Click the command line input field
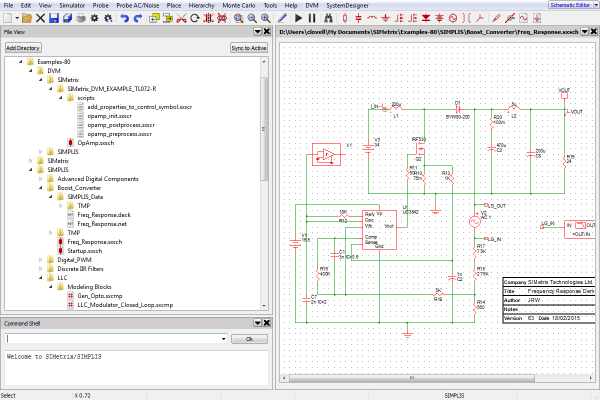The height and width of the screenshot is (400, 600). (x=116, y=339)
